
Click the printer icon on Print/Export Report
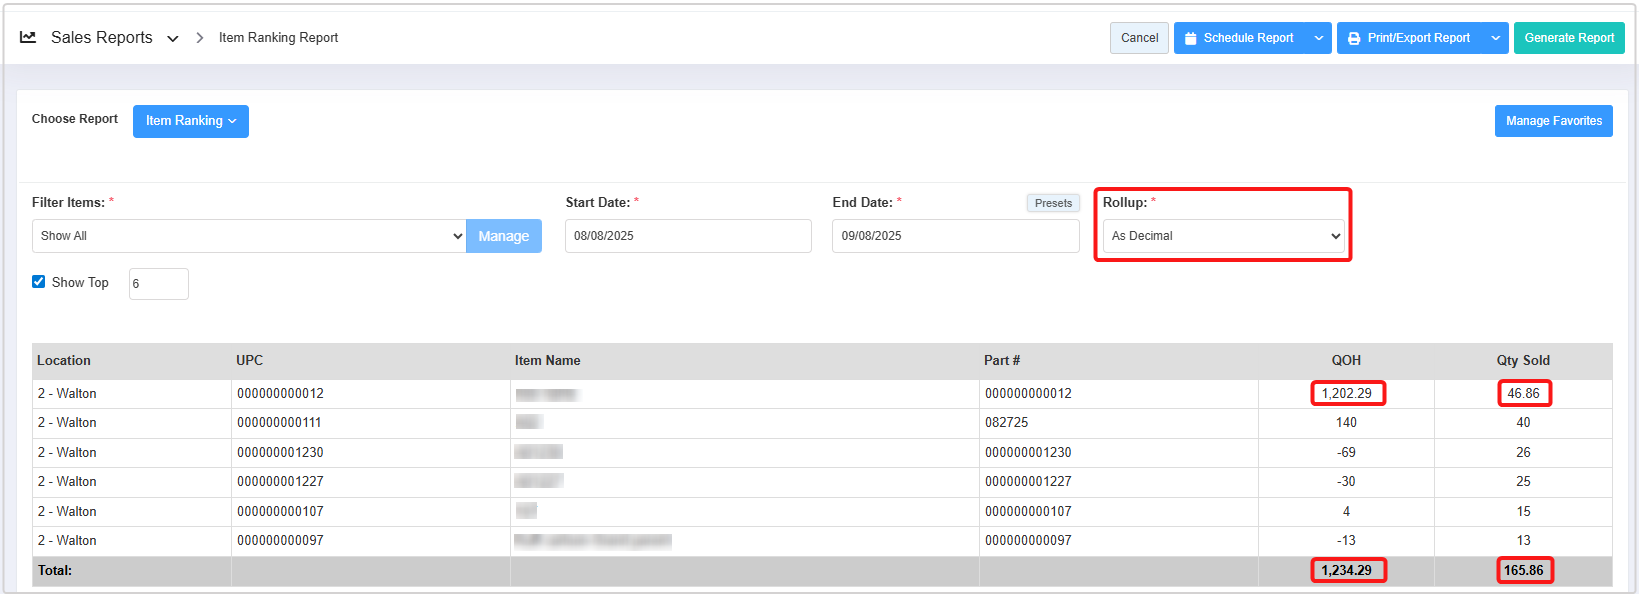tap(1354, 38)
